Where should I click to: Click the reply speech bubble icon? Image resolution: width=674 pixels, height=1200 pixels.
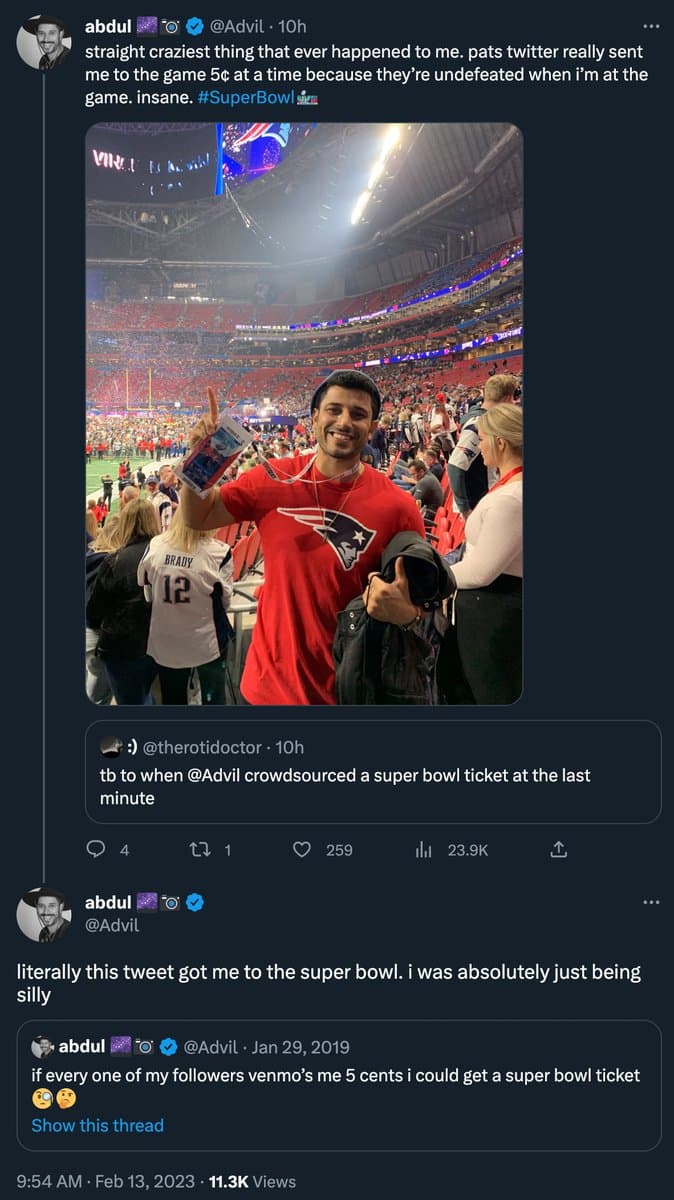point(96,849)
